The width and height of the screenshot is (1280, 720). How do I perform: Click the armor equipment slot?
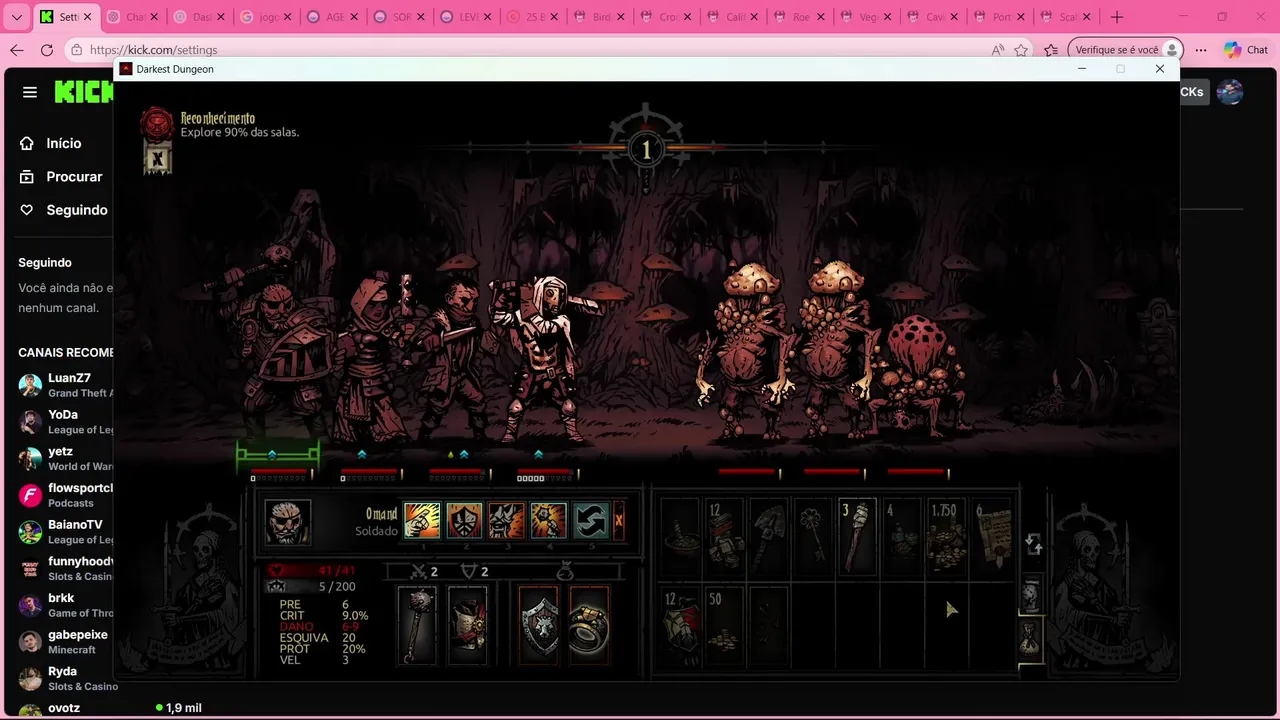point(467,625)
